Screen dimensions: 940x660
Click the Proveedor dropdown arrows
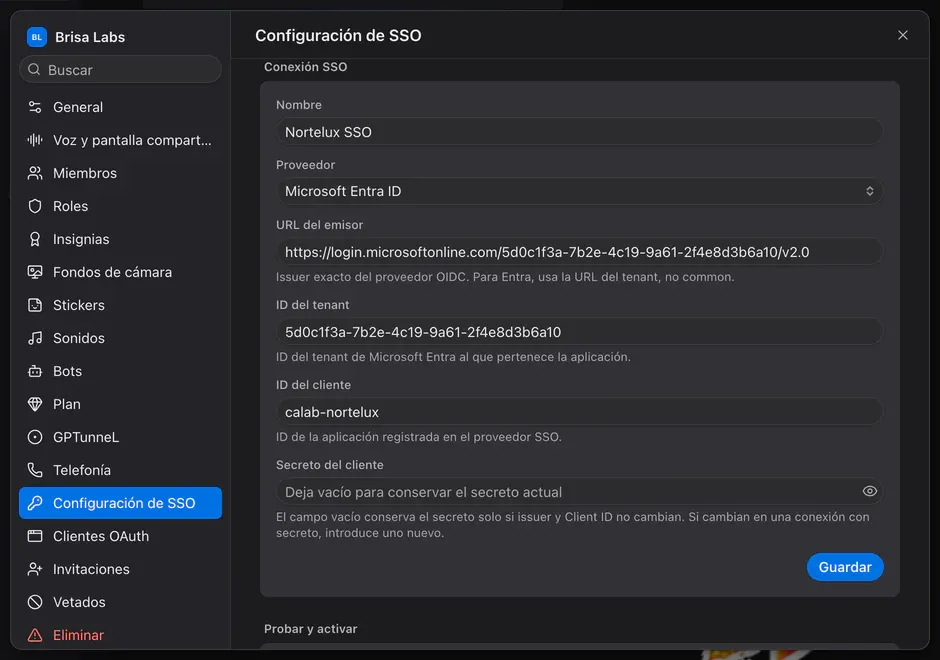[869, 191]
